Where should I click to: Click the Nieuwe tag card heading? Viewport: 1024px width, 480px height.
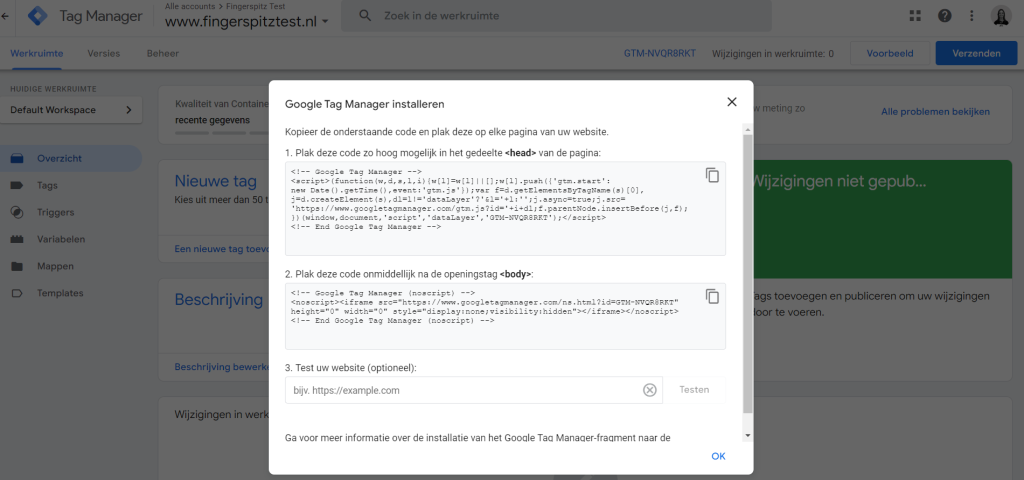click(216, 181)
